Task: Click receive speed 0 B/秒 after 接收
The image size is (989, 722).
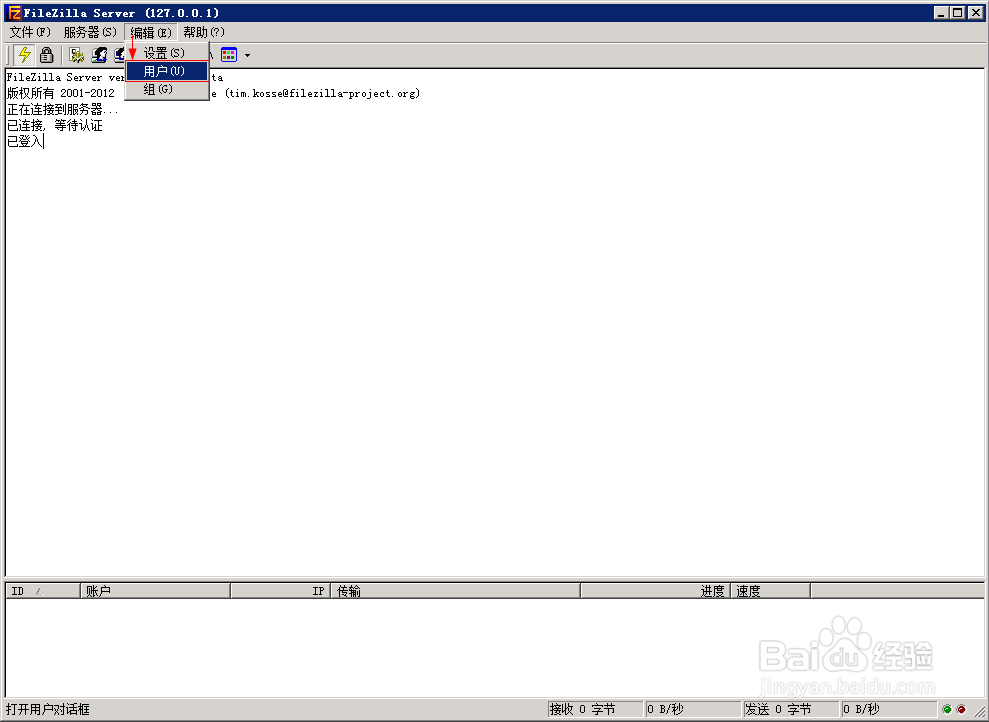Action: [665, 709]
